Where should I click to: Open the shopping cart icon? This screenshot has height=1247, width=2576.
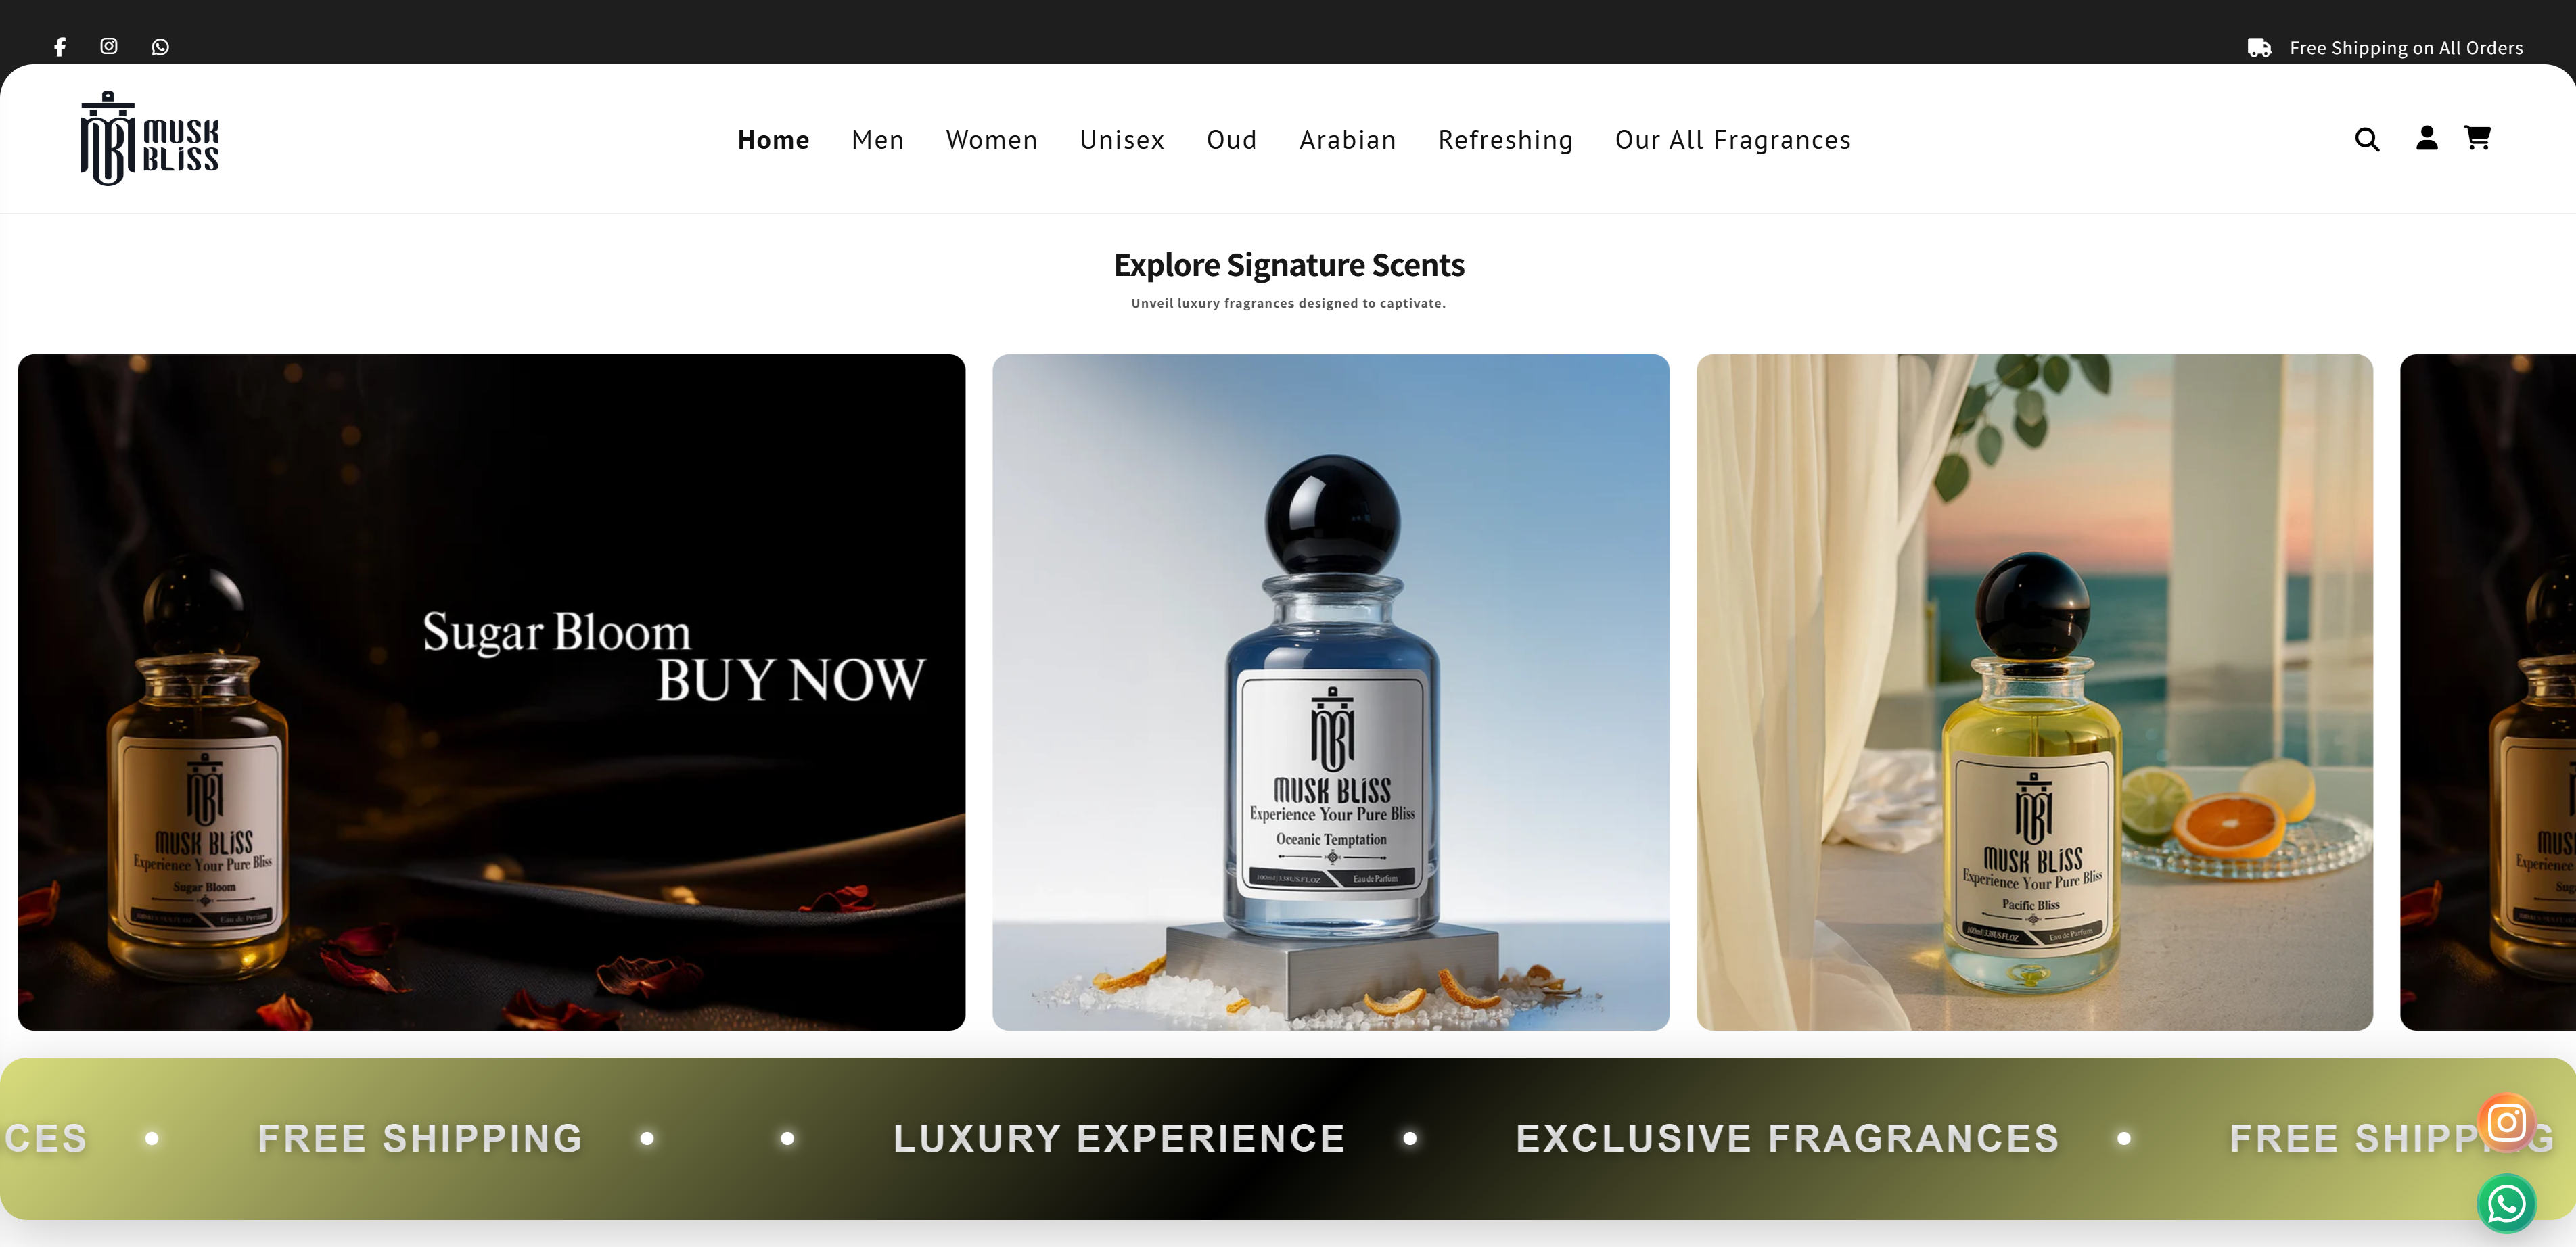(x=2477, y=137)
